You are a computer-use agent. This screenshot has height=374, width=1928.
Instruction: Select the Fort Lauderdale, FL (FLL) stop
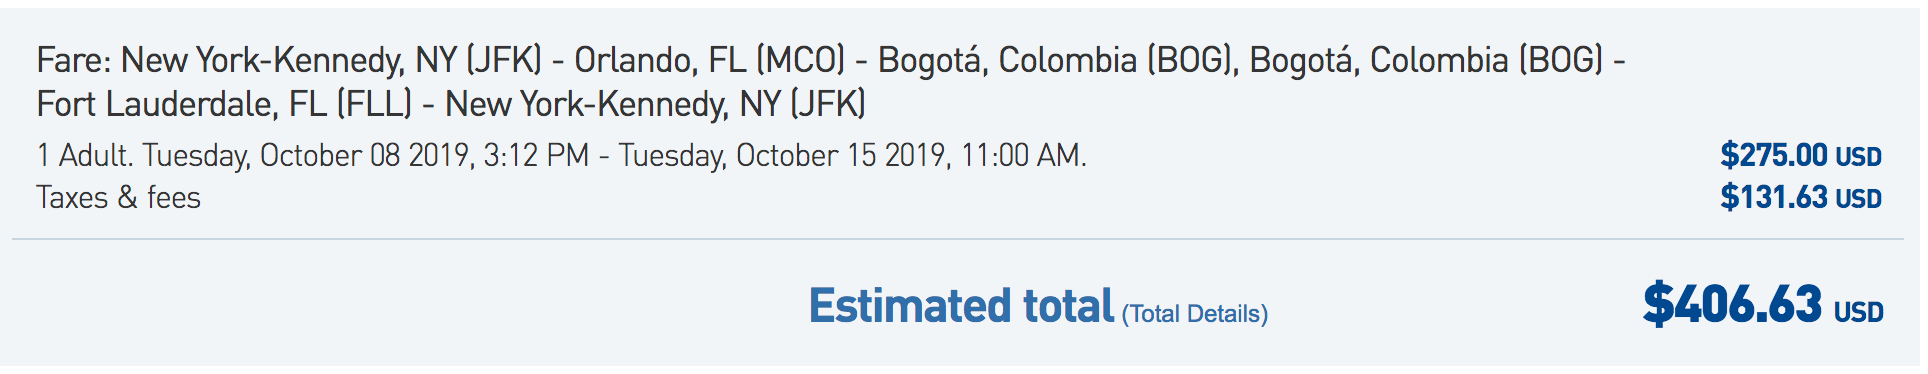(225, 104)
